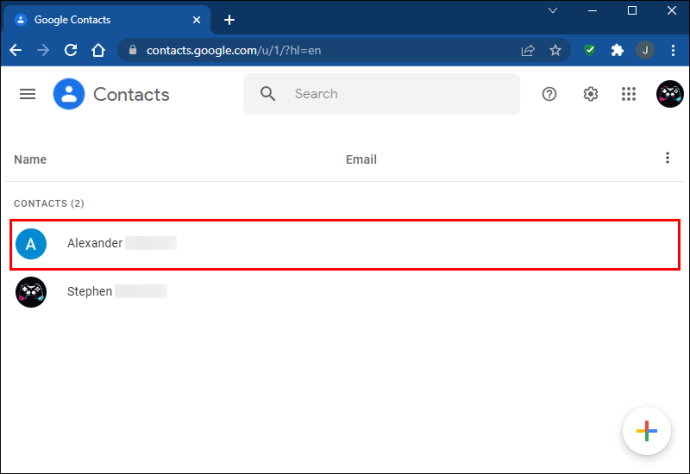Create a new contact with plus button
Screen dimensions: 690x474
click(646, 431)
